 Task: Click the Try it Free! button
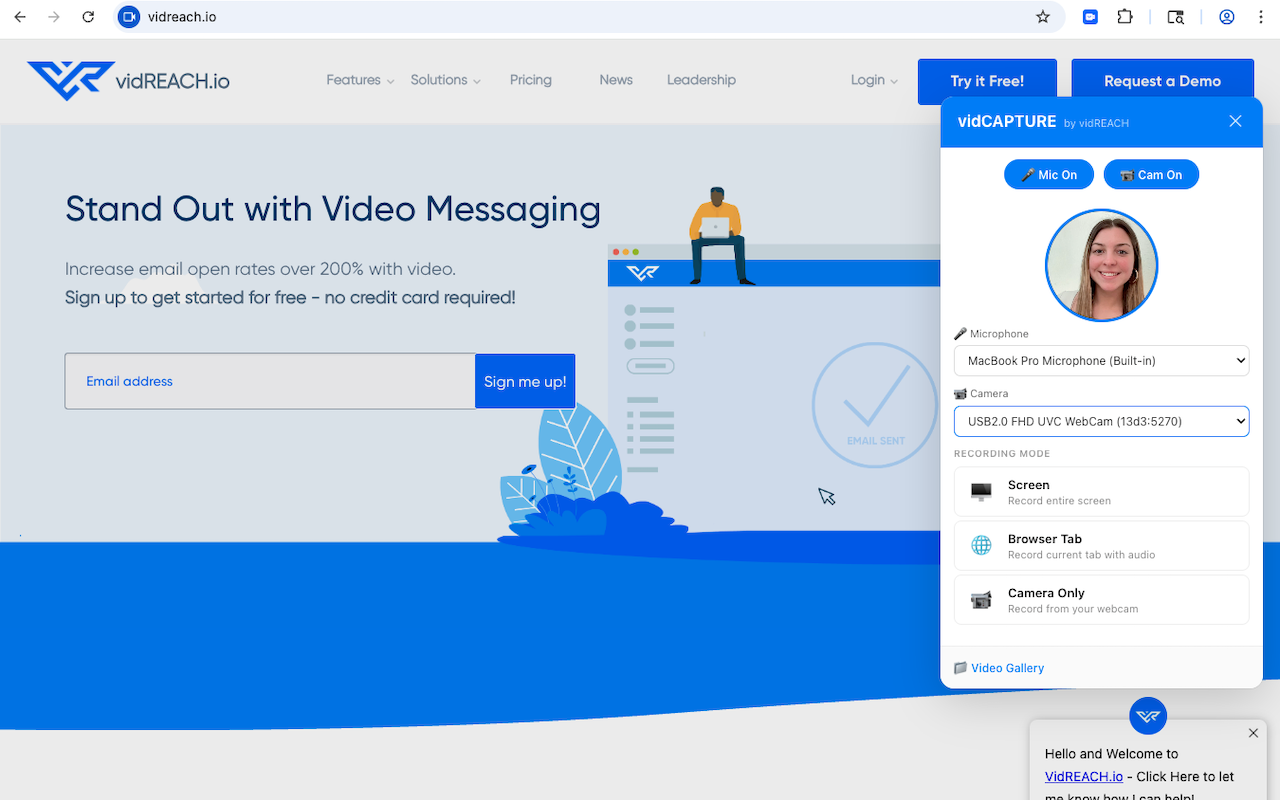(987, 81)
